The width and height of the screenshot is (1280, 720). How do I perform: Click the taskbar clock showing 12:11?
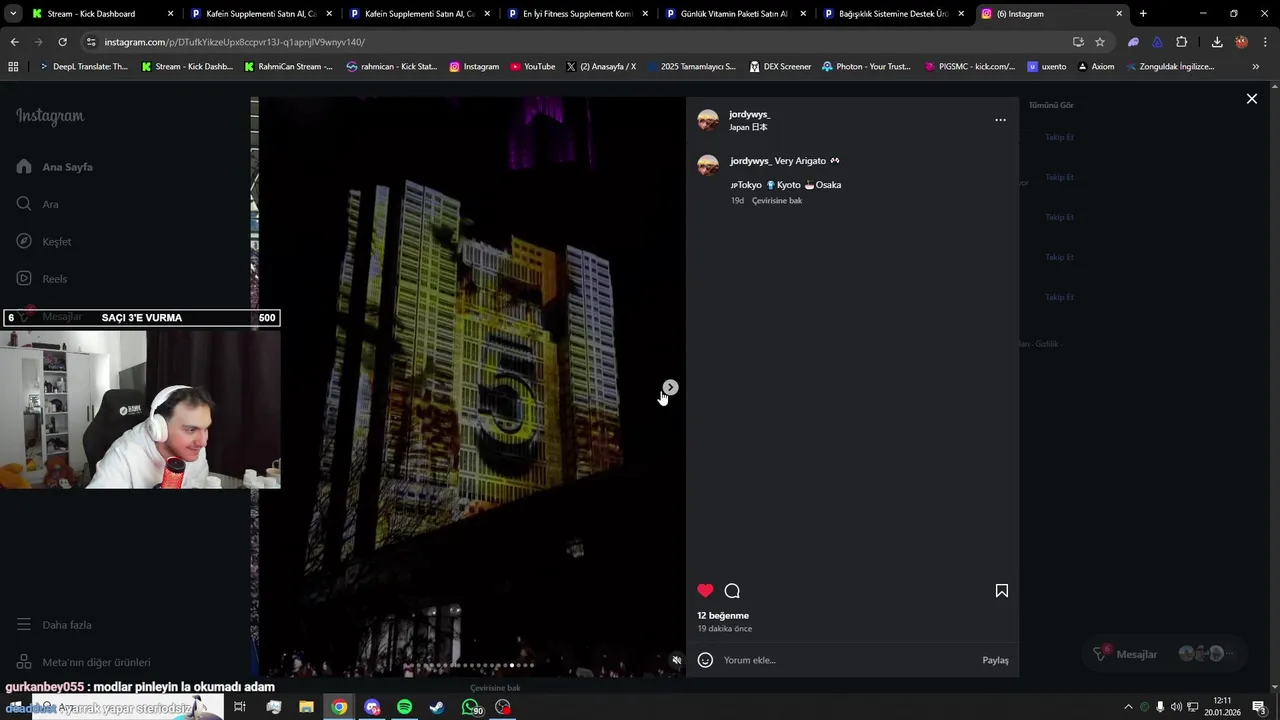(1222, 707)
